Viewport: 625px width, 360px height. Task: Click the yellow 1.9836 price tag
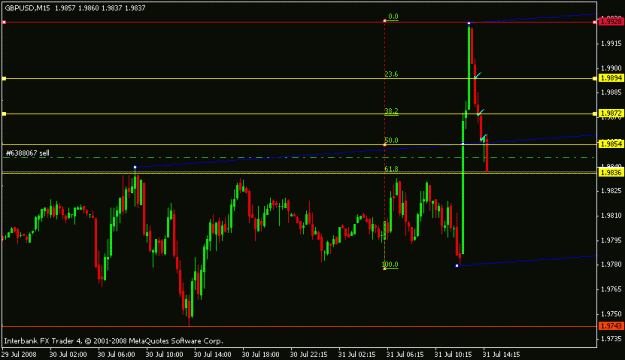point(611,173)
